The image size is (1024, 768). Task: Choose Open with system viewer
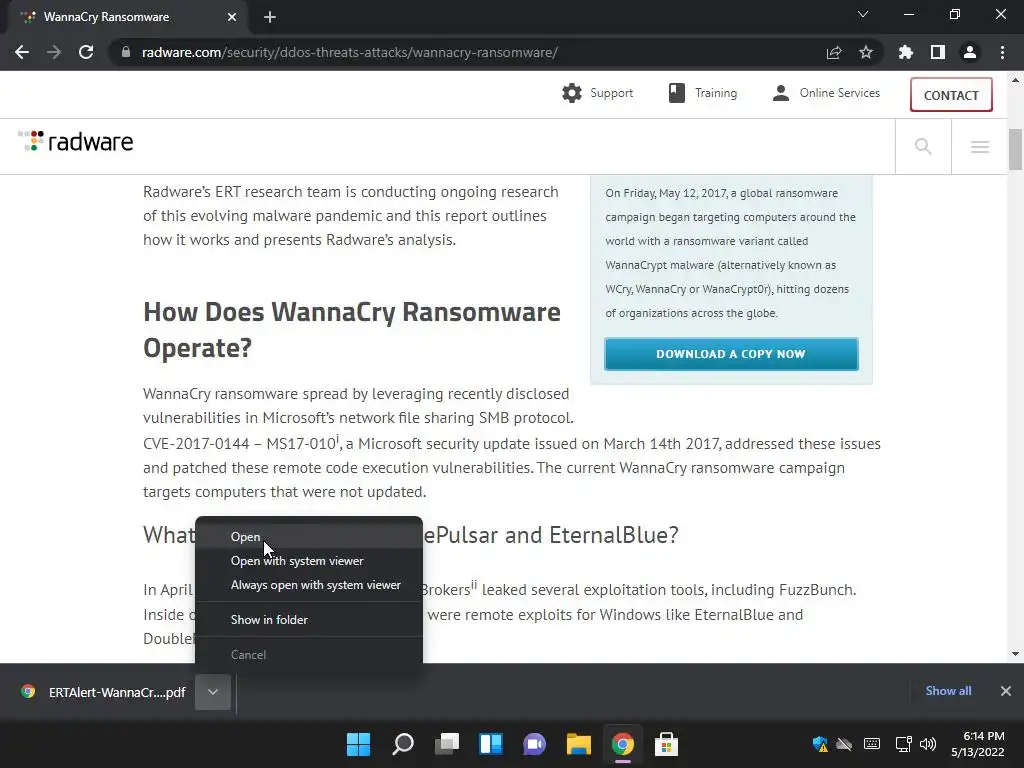tap(309, 561)
